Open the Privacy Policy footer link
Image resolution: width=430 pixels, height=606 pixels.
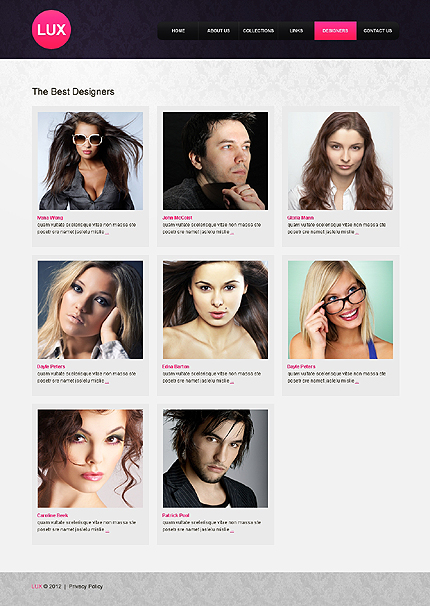tap(86, 586)
